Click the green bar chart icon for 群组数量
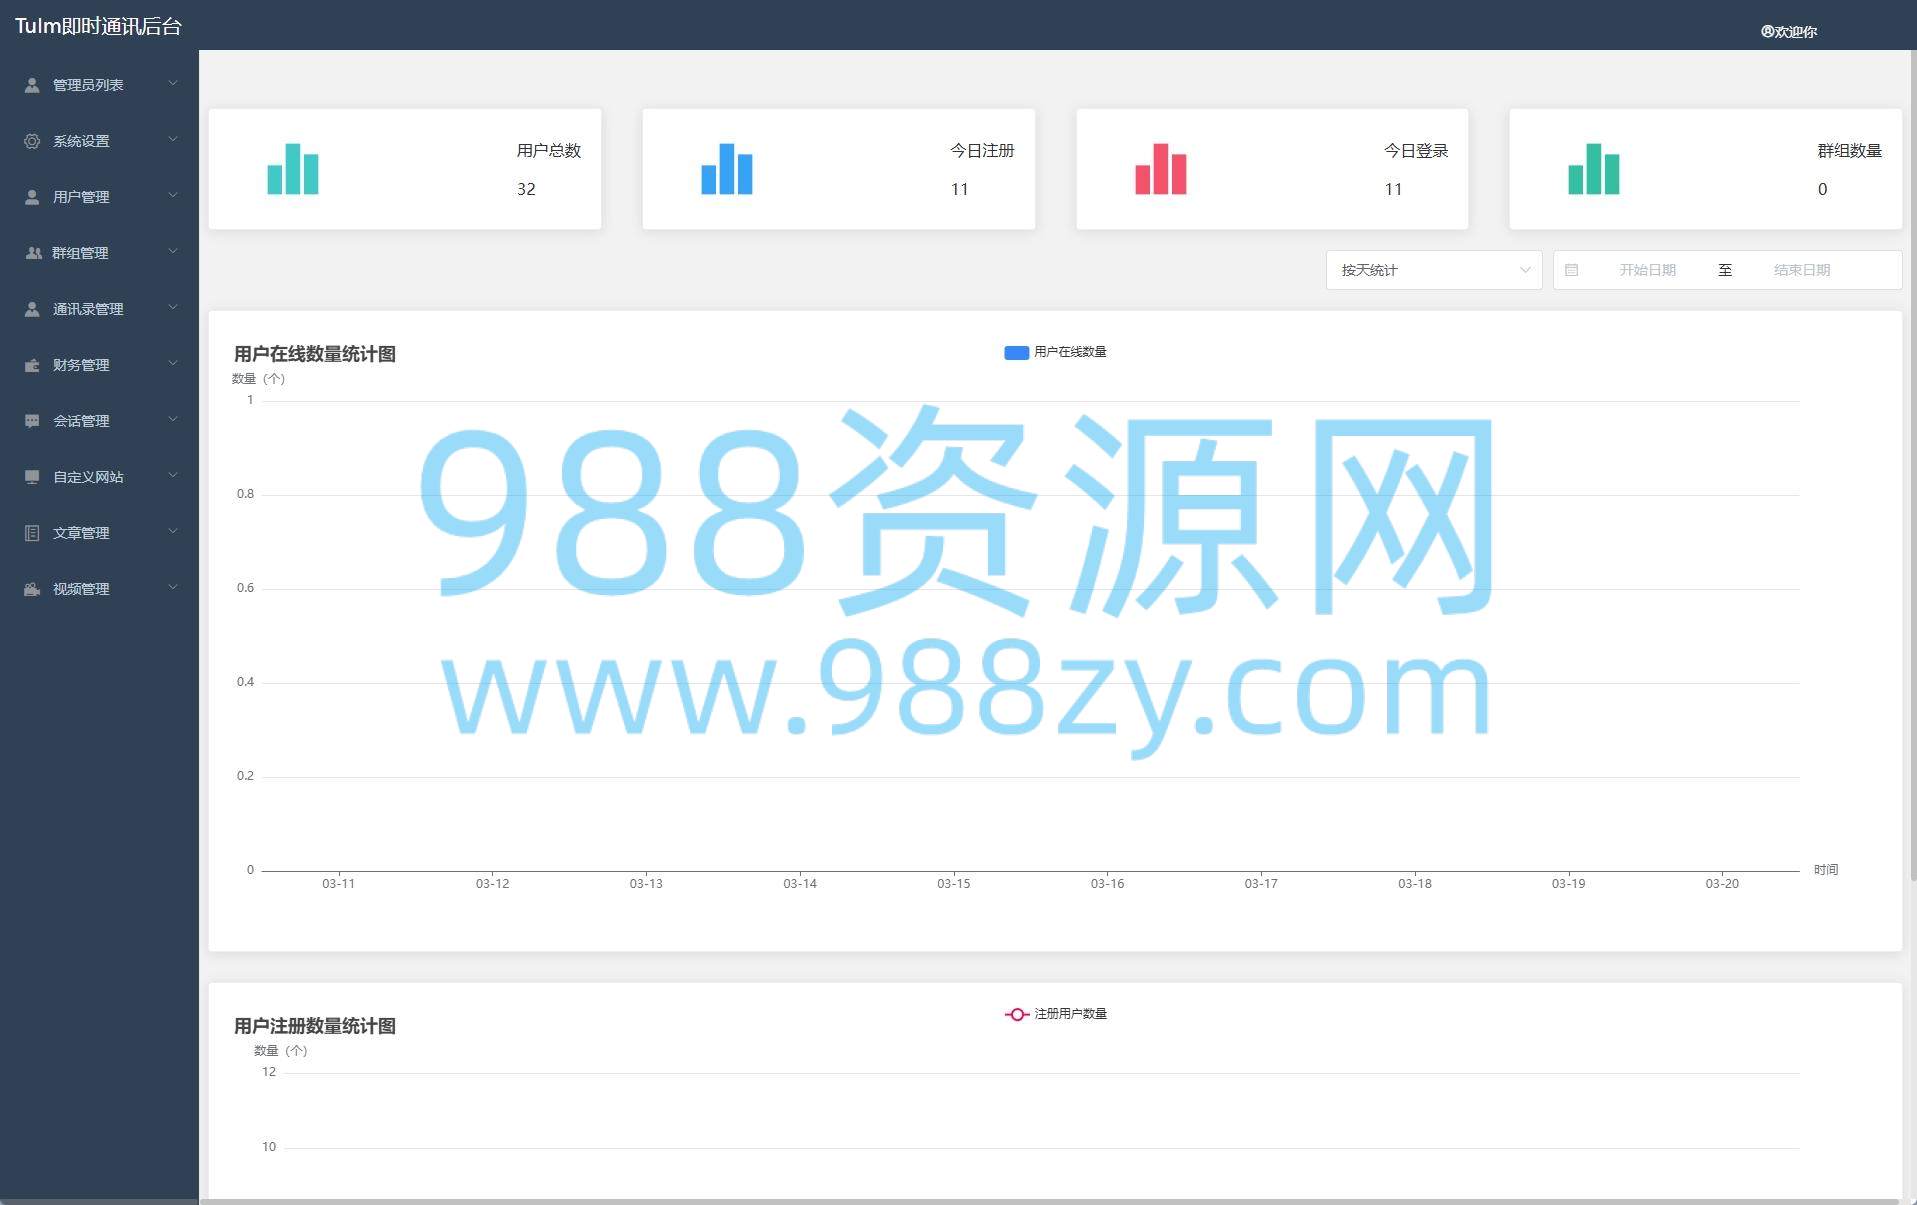The image size is (1917, 1205). click(1594, 169)
